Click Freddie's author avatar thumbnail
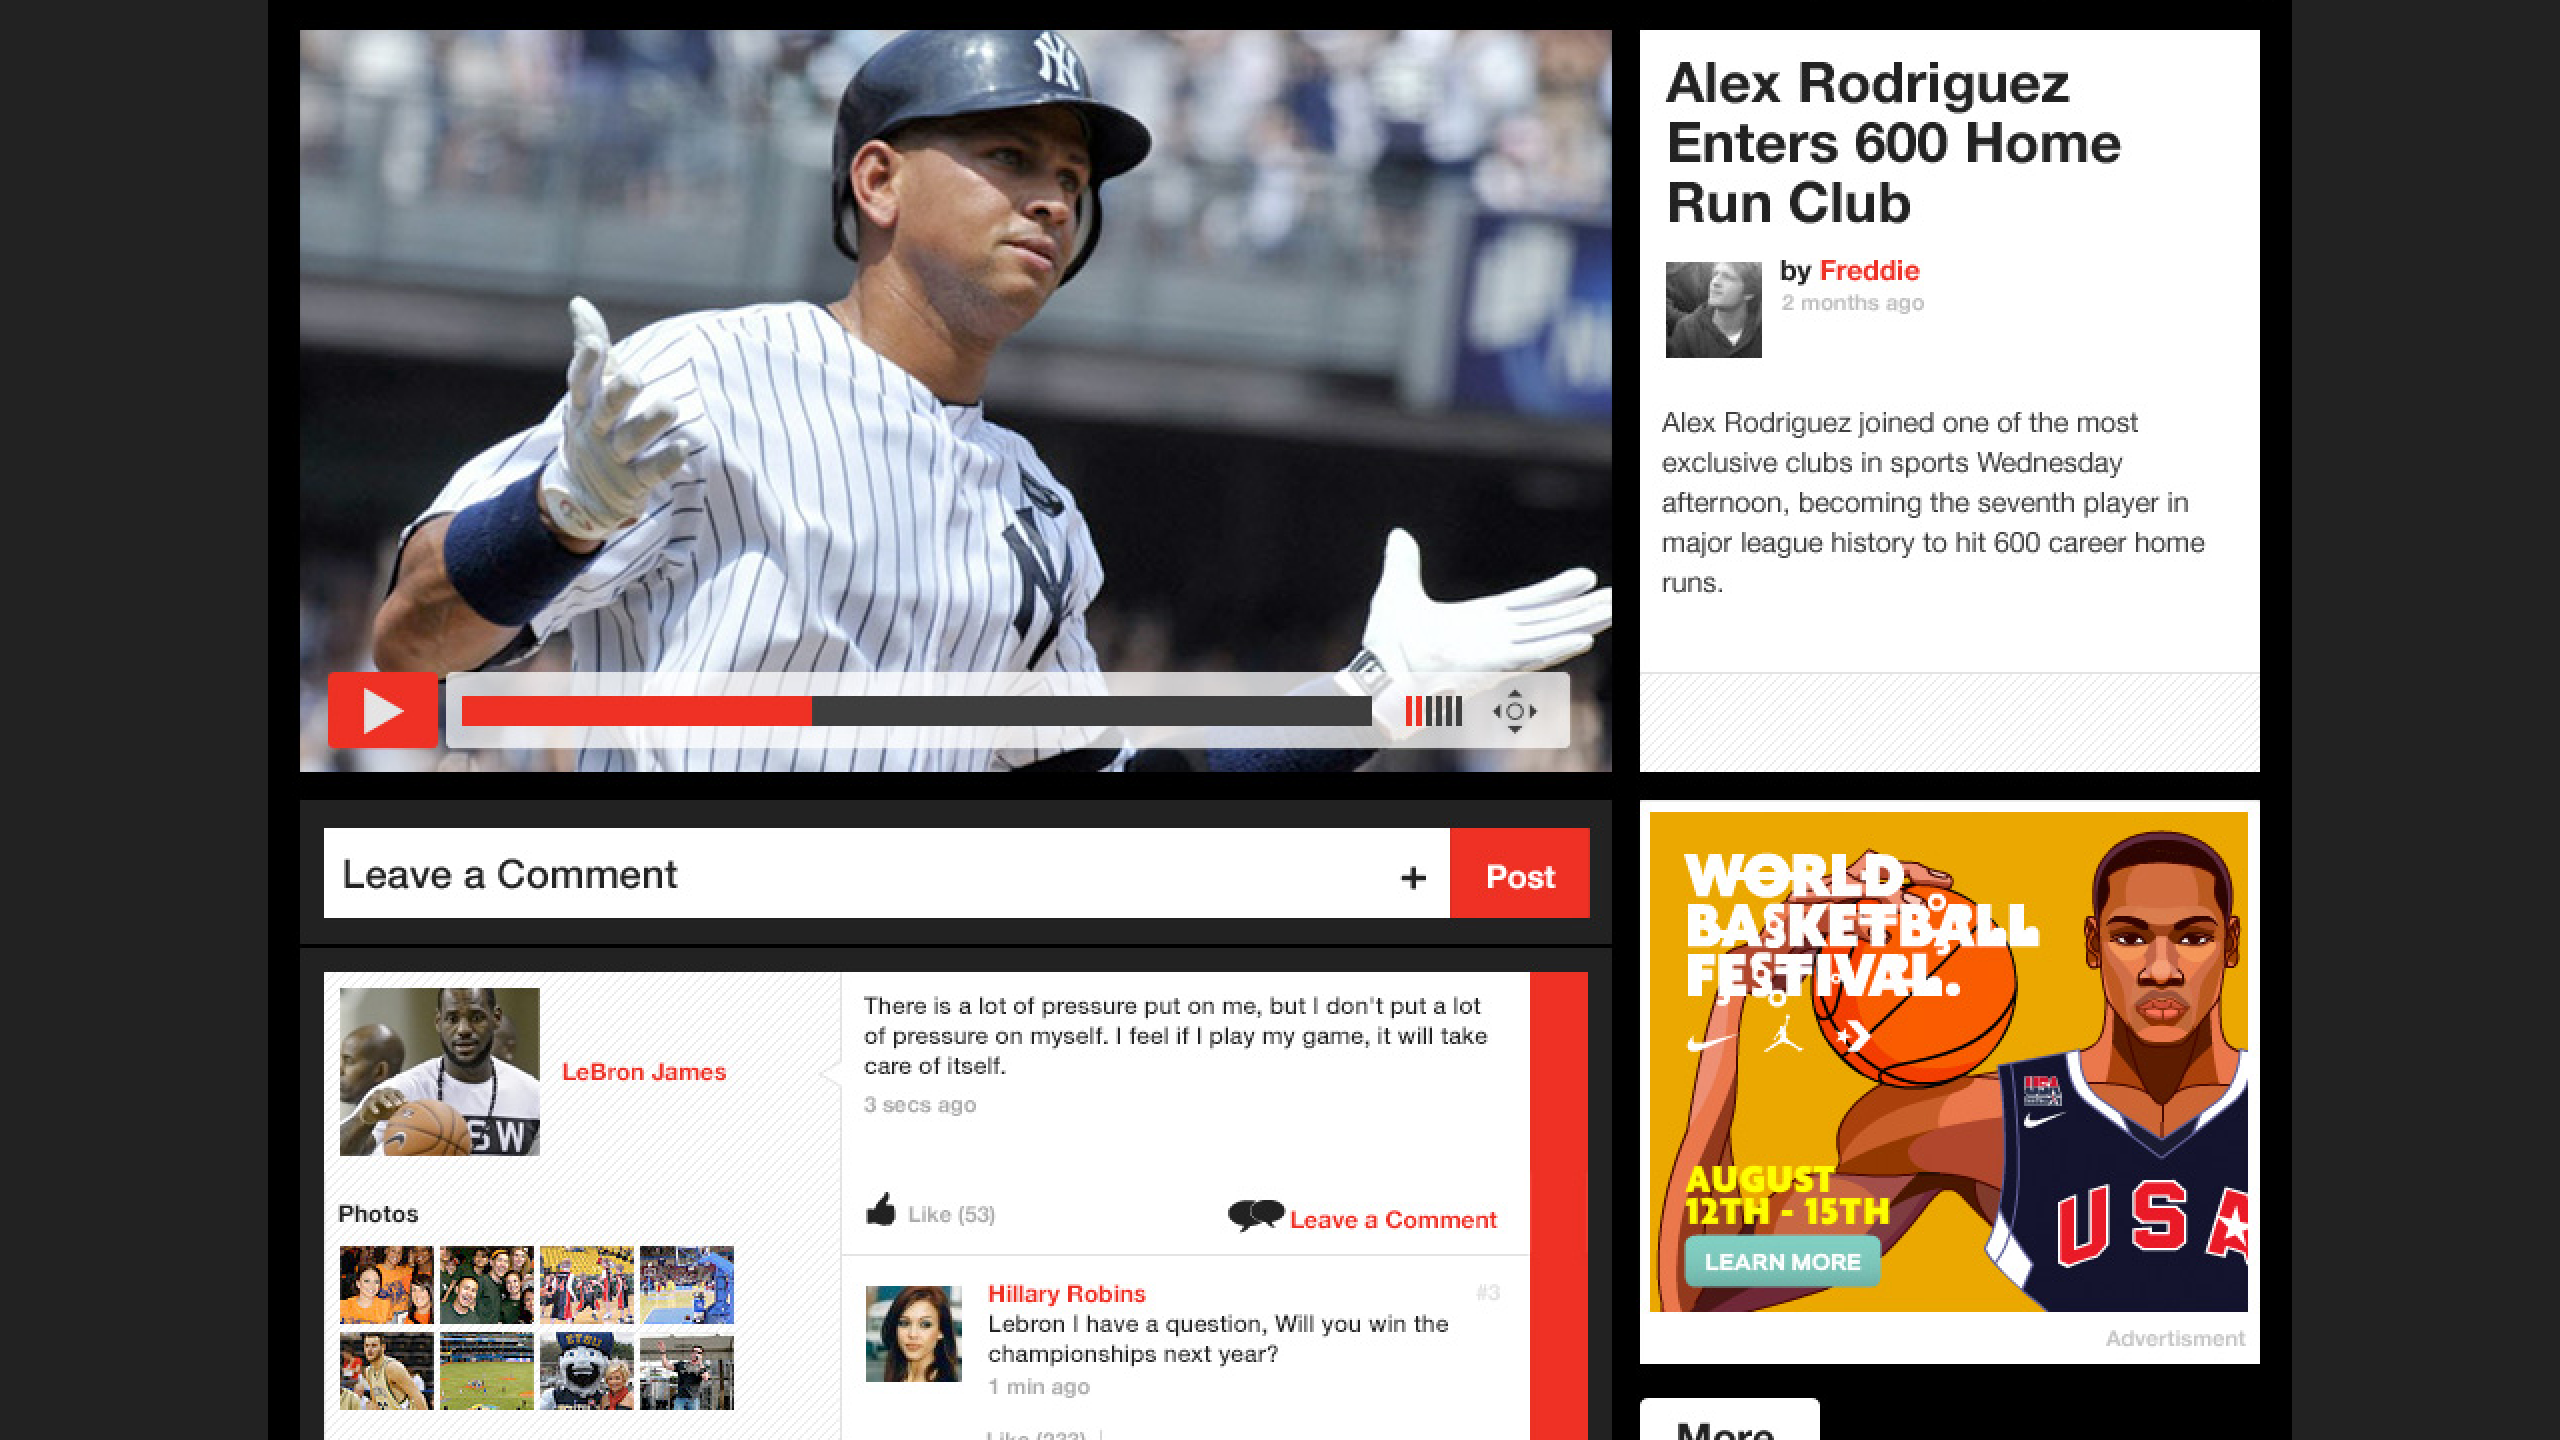This screenshot has height=1440, width=2560. (x=1713, y=310)
